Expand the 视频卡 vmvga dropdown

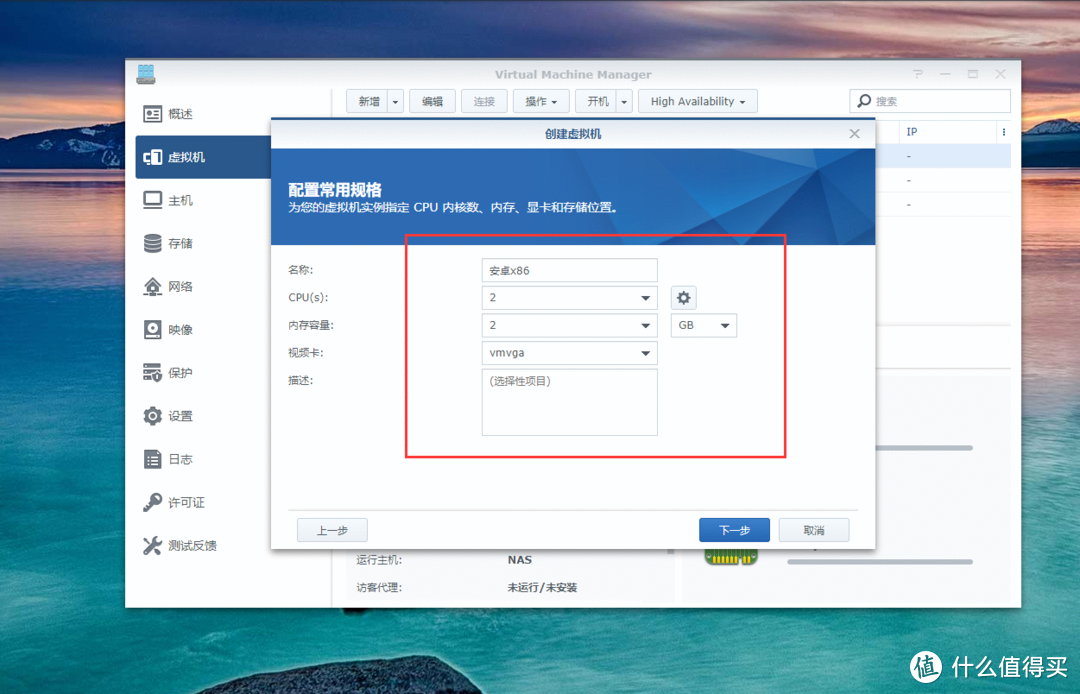point(645,353)
